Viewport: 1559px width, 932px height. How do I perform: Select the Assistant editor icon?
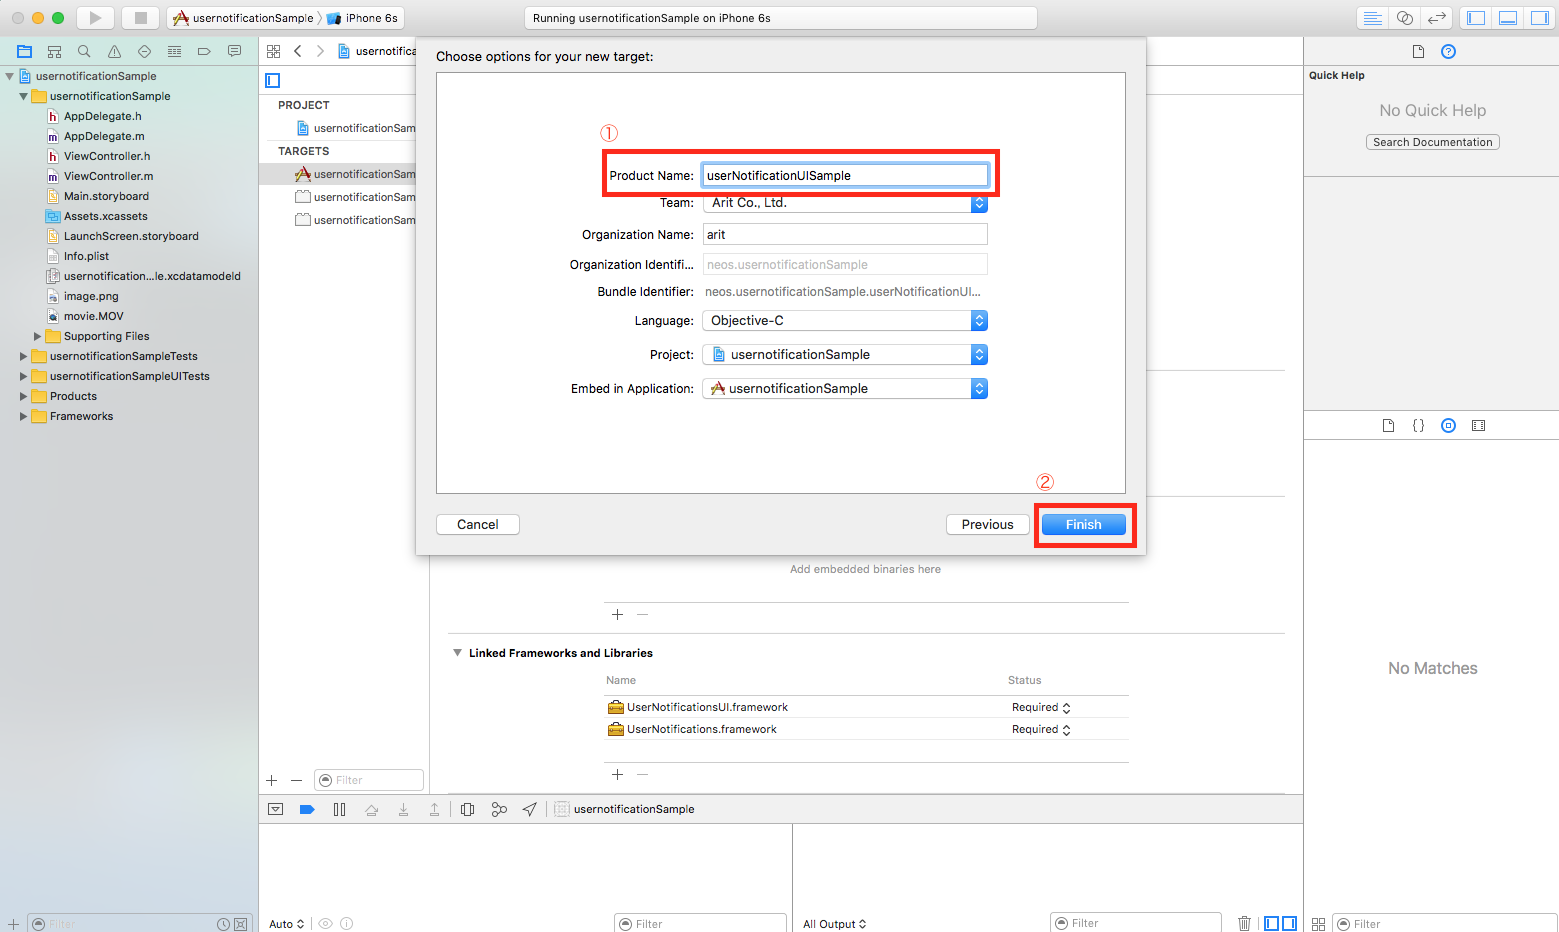pos(1405,18)
